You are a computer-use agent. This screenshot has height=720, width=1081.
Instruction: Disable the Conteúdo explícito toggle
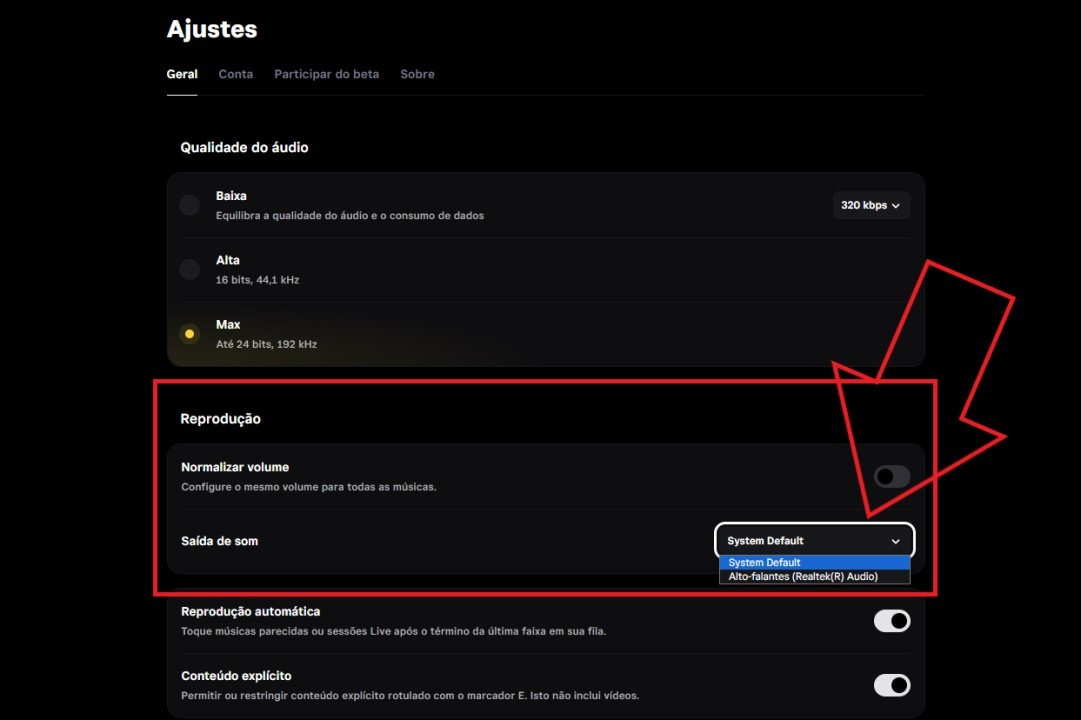coord(891,685)
